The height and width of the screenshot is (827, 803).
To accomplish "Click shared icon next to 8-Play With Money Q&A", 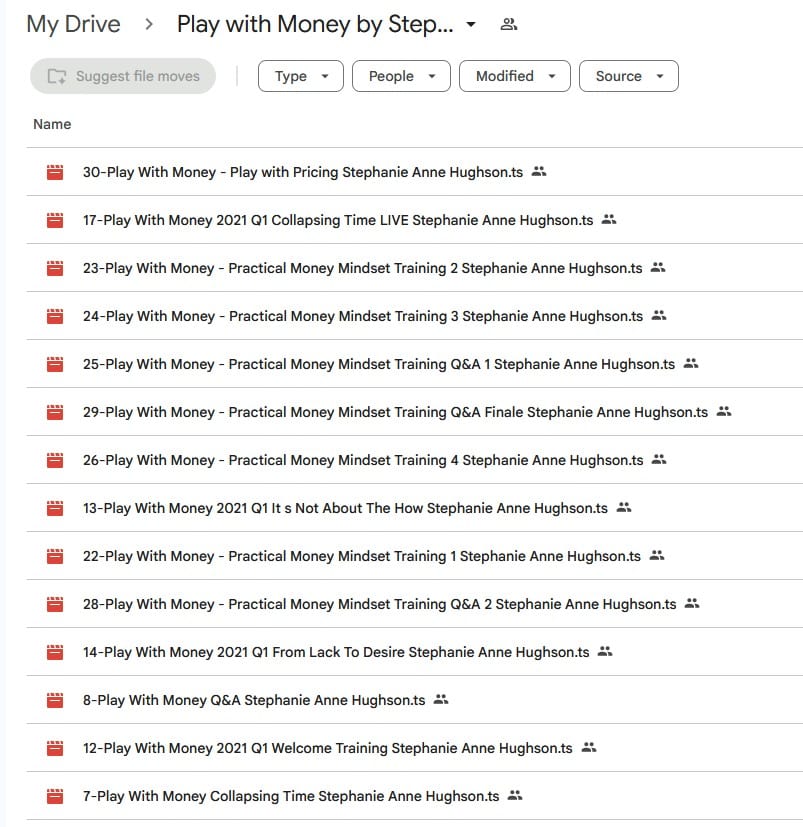I will coord(441,699).
